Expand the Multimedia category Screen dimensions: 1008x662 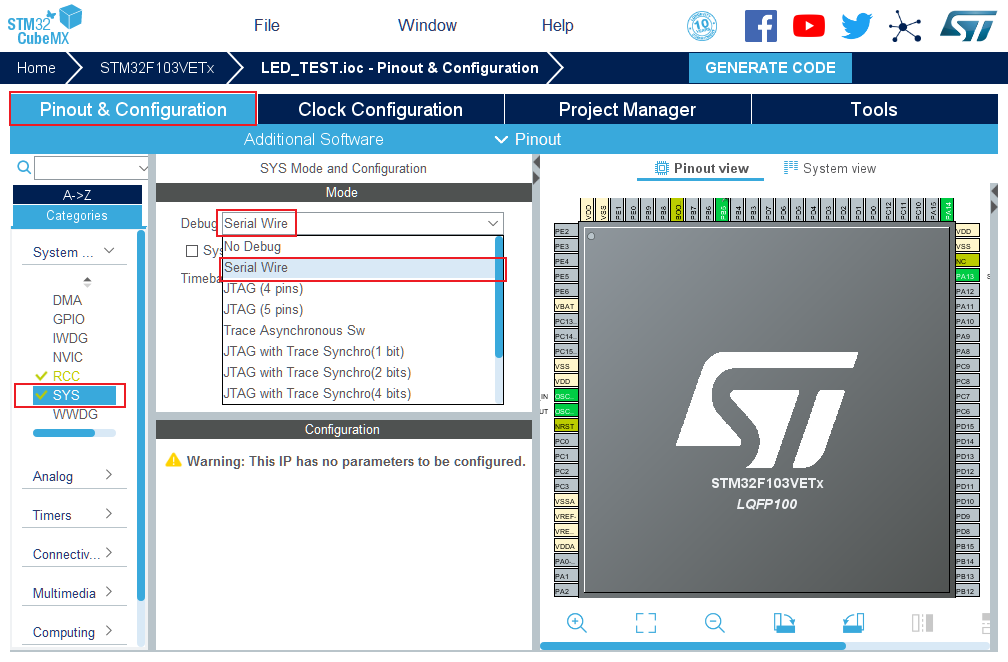point(109,592)
